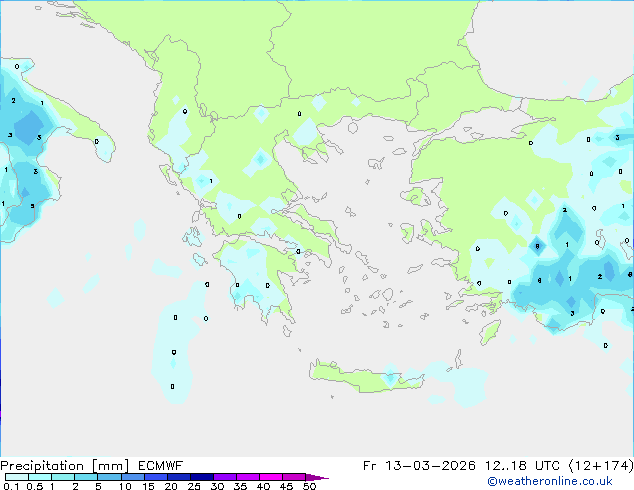Click the '12..18 UTC' time range text
This screenshot has width=634, height=490.
click(x=522, y=466)
